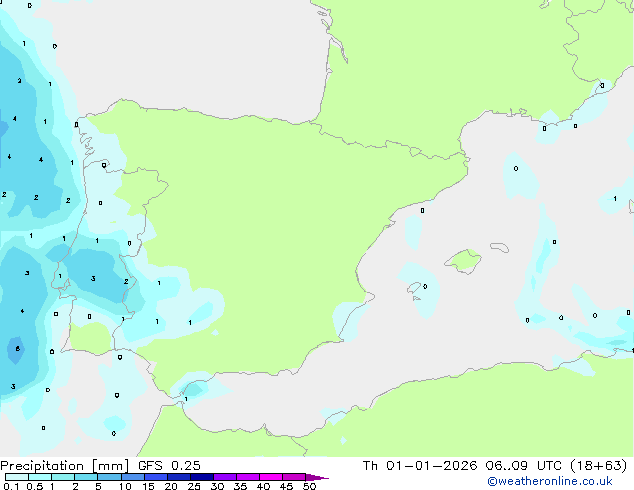Click Mallorca island on the map
This screenshot has height=490, width=634.
pyautogui.click(x=464, y=261)
